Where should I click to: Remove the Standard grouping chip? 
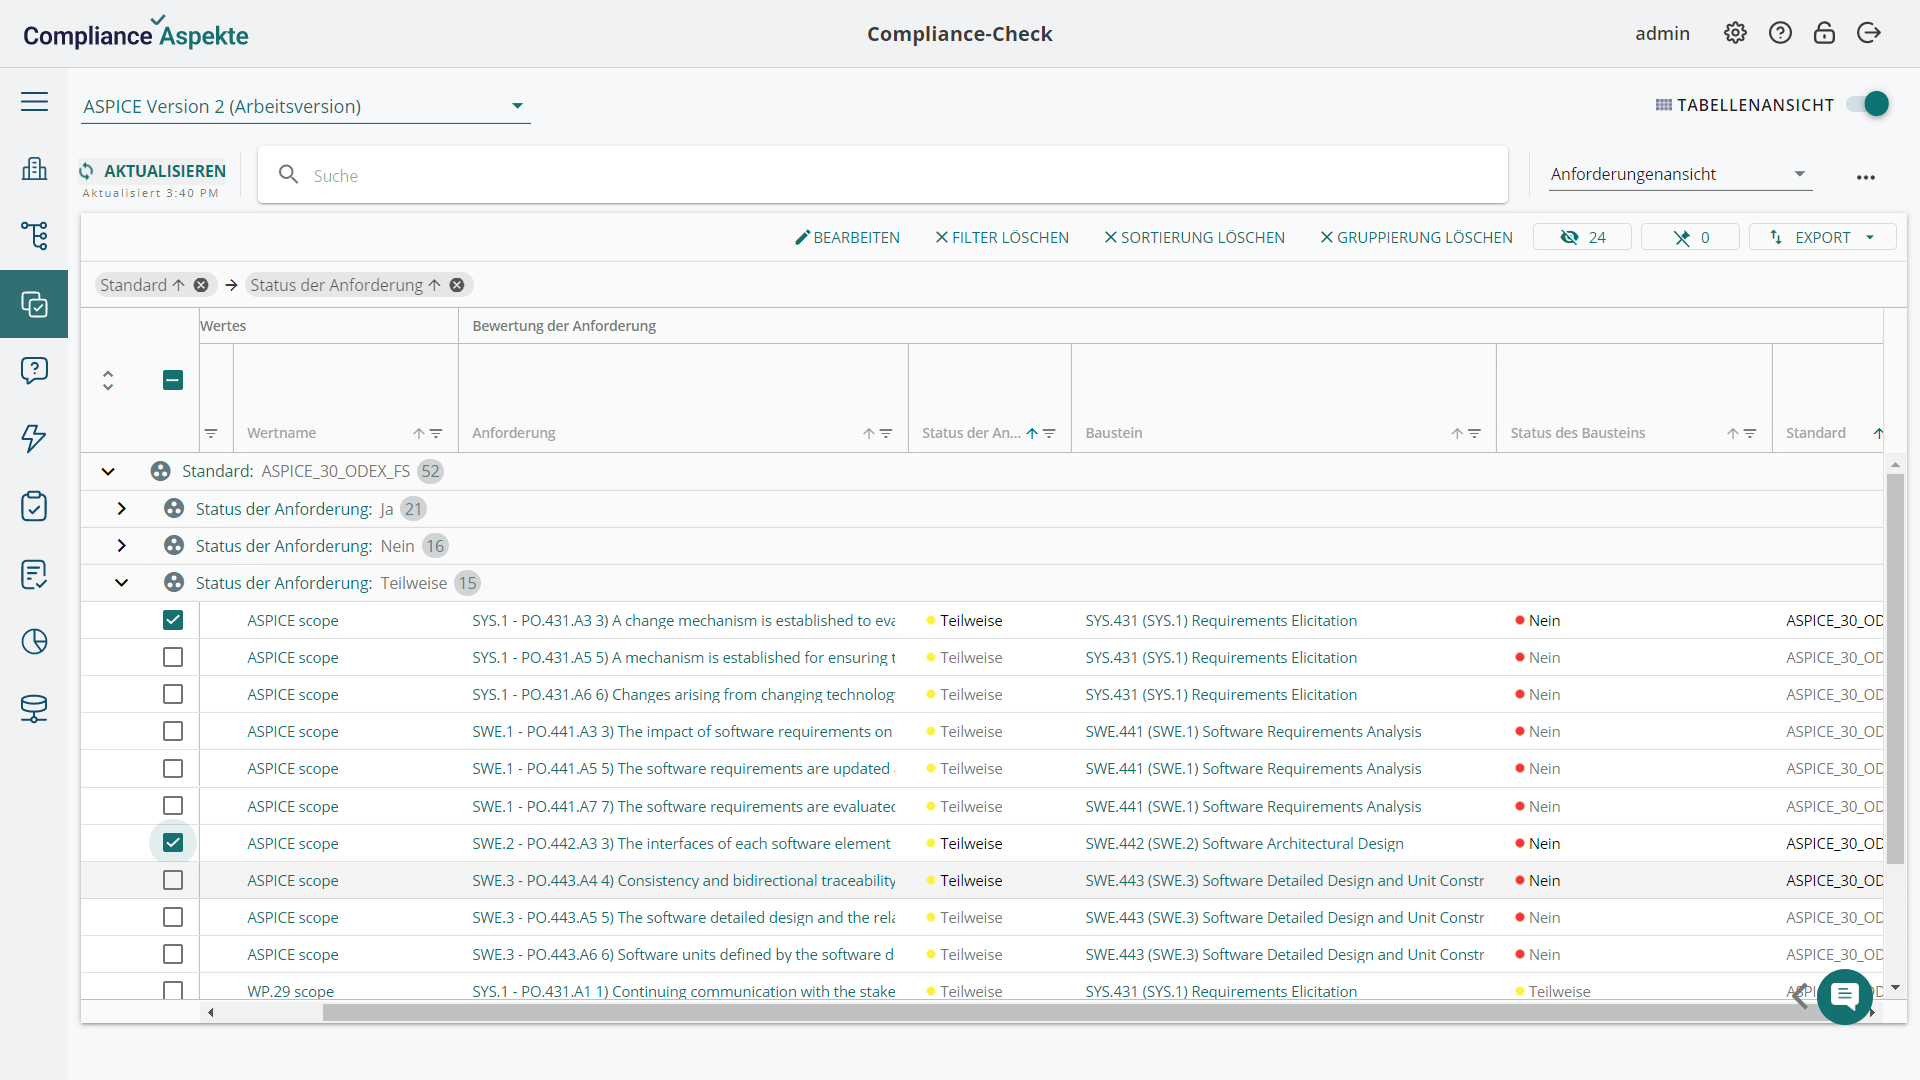(201, 285)
